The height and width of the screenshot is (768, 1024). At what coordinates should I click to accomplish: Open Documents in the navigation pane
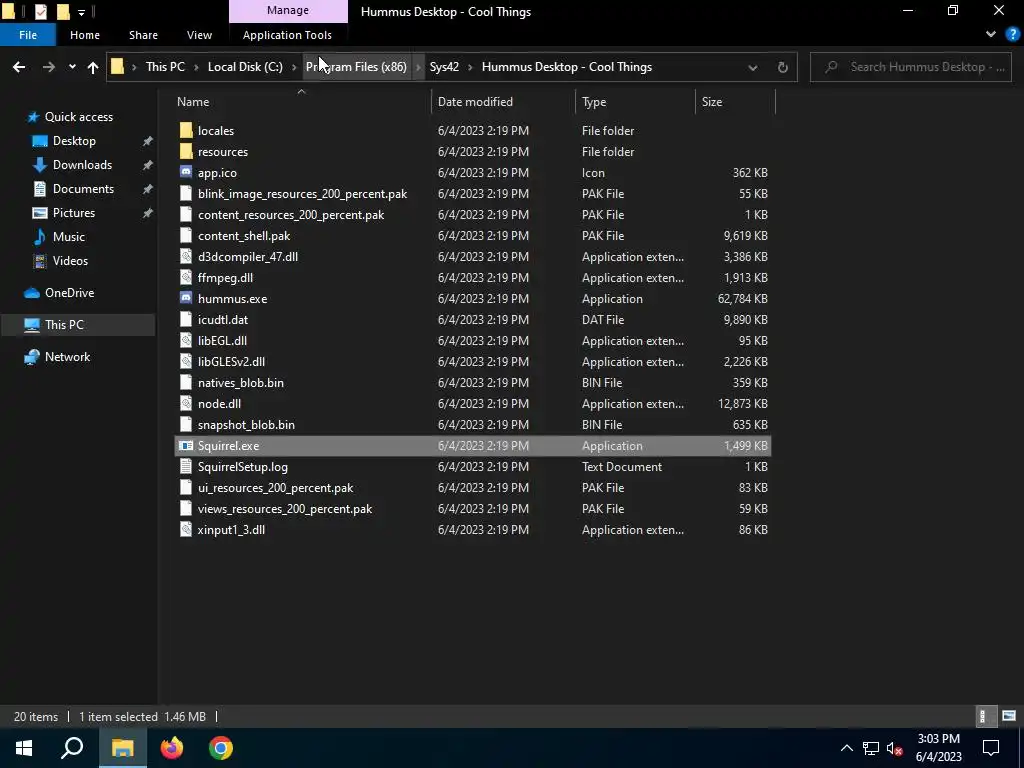(83, 189)
